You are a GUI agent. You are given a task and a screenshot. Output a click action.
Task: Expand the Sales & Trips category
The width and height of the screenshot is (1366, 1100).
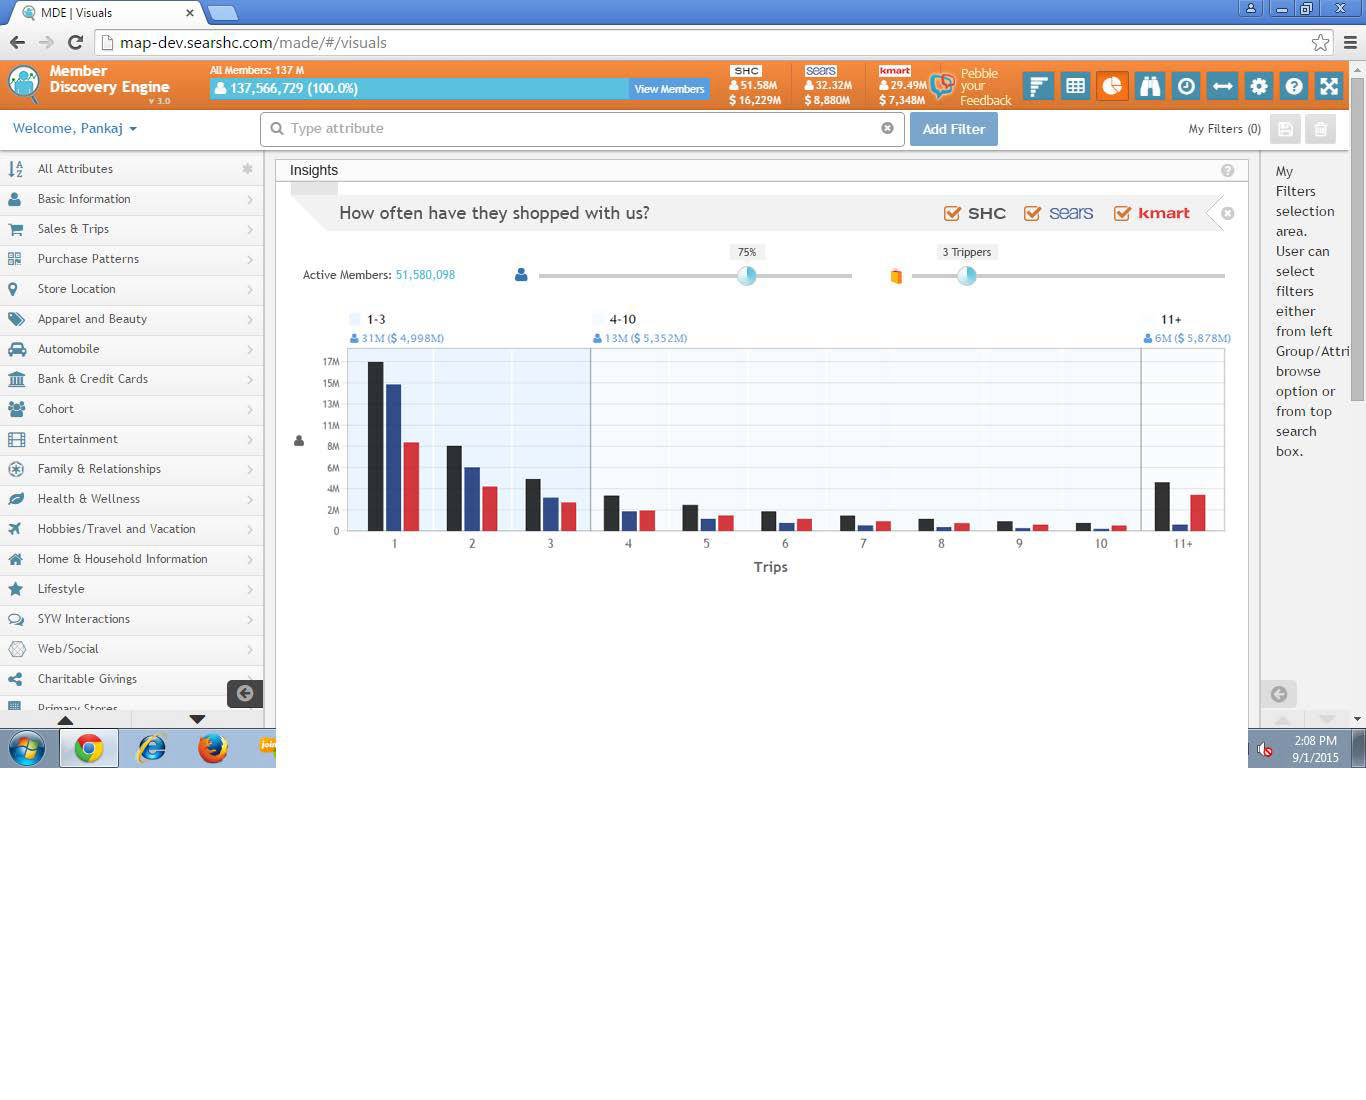point(73,229)
